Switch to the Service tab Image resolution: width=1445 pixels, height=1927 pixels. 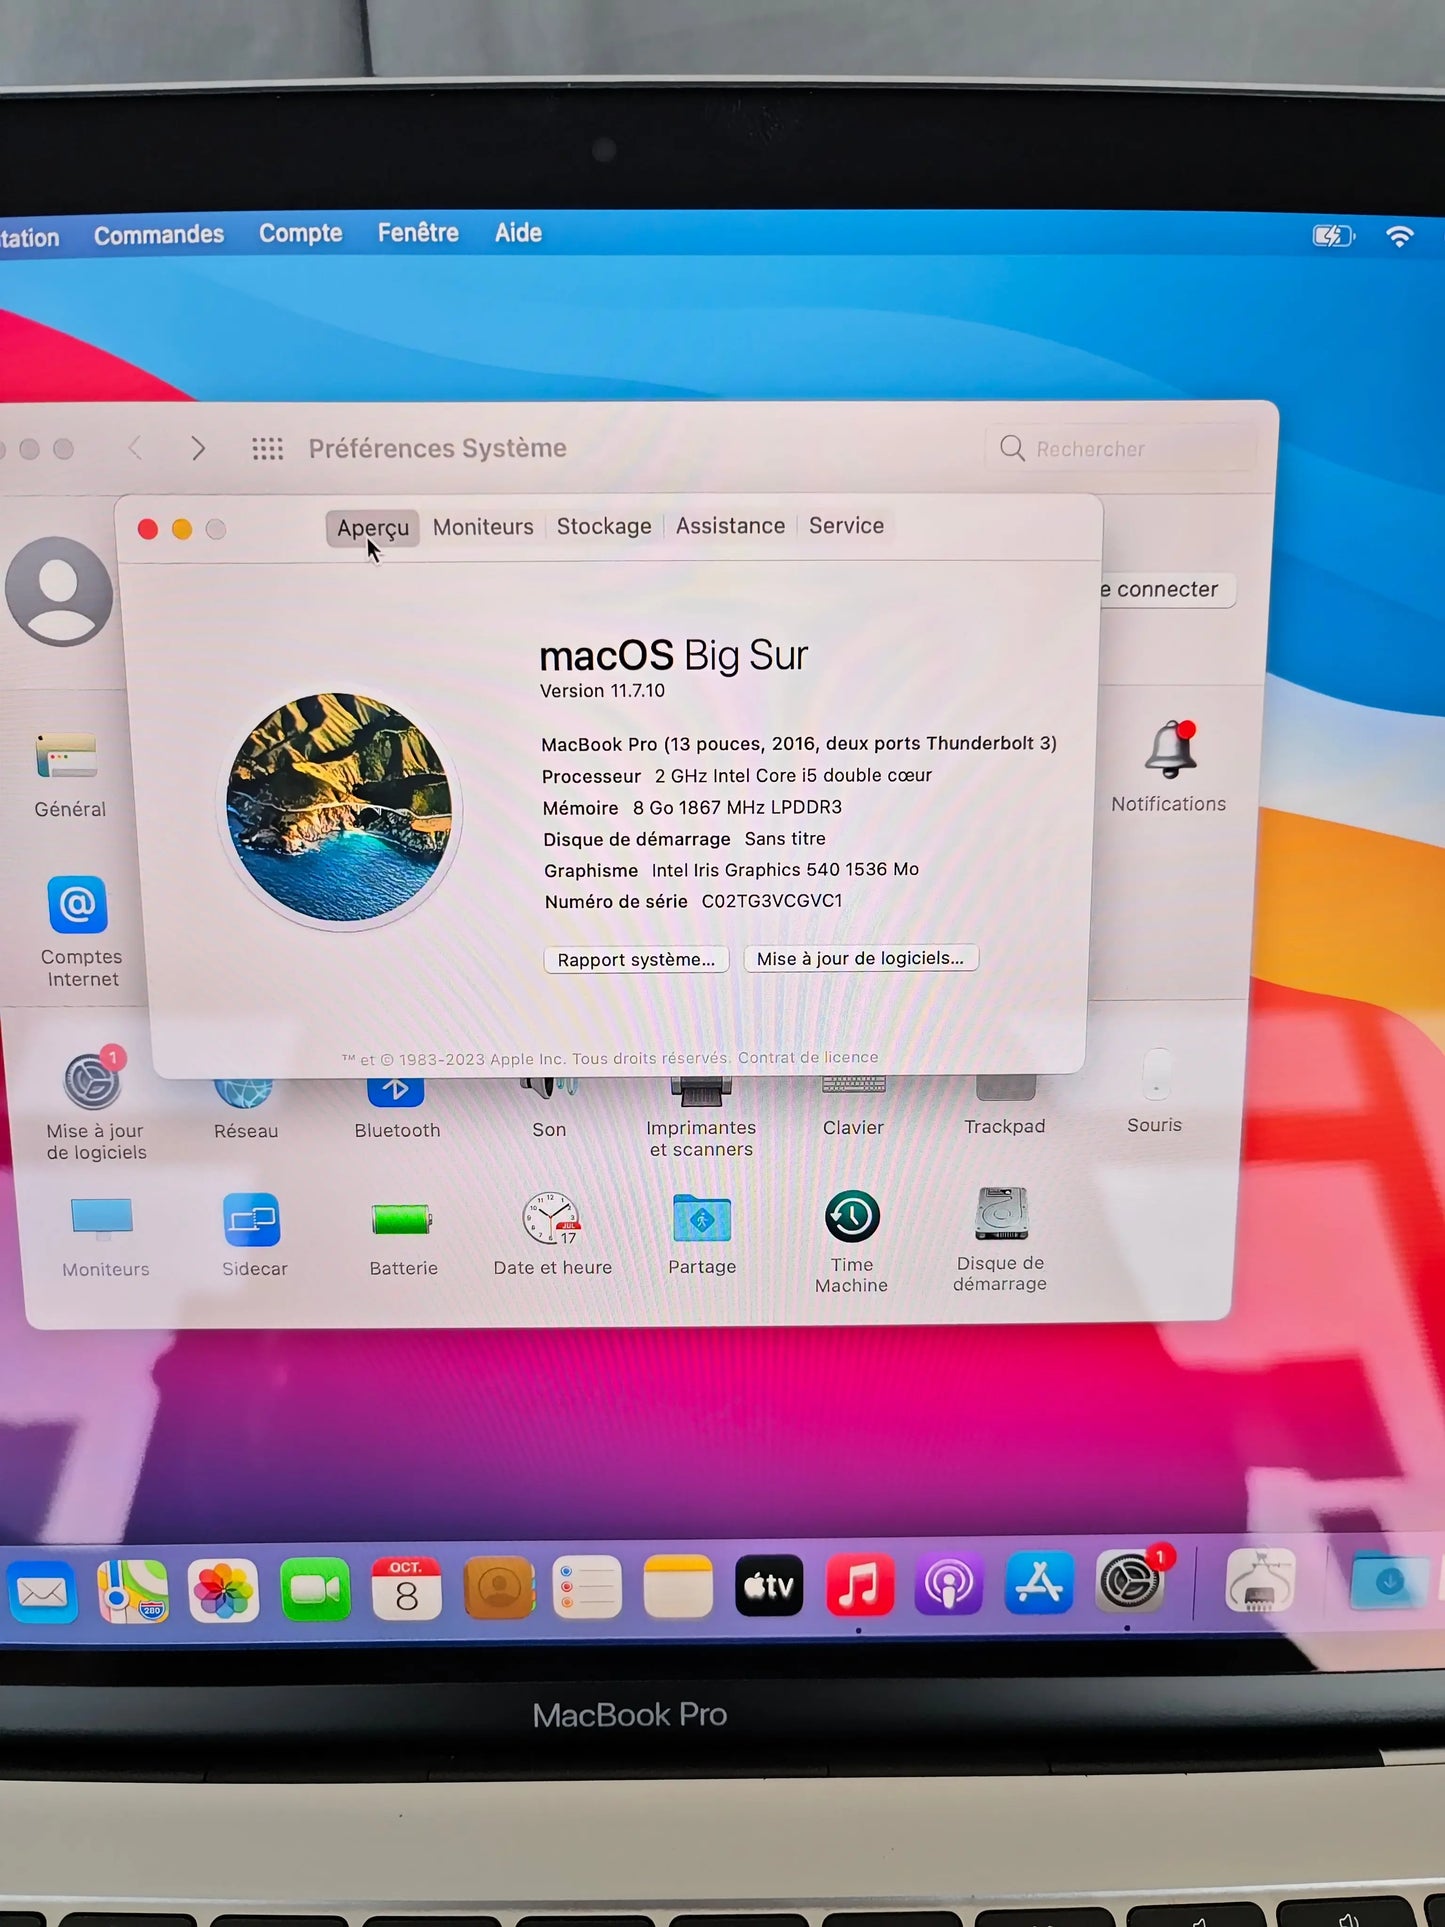(846, 525)
